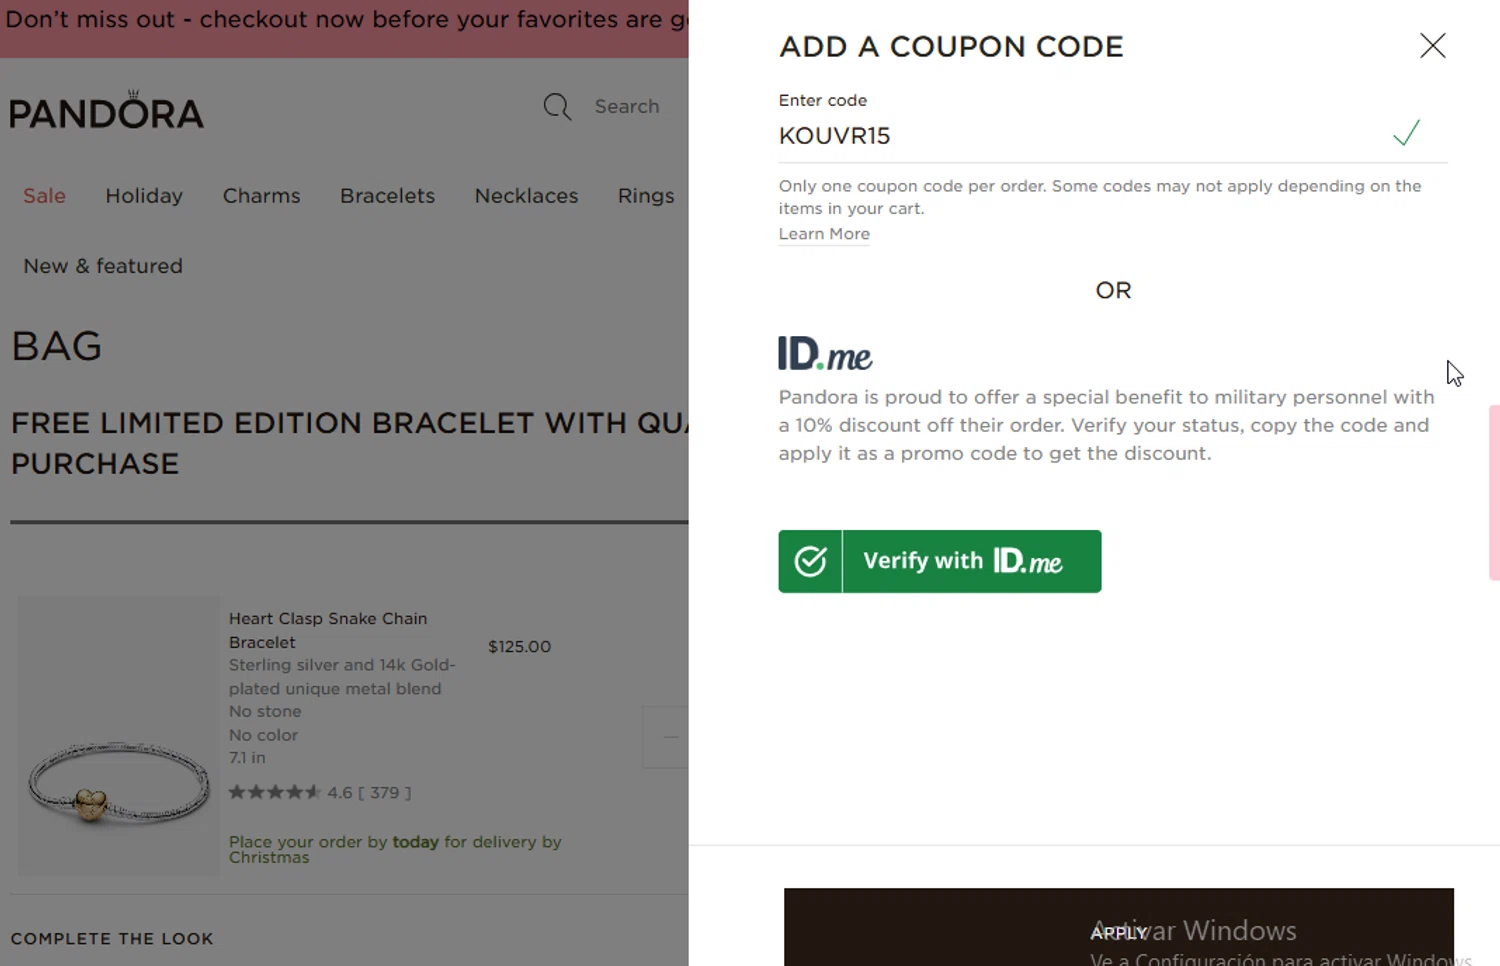Open the Heart Clasp Snake Chain Bracelet link

pyautogui.click(x=327, y=630)
